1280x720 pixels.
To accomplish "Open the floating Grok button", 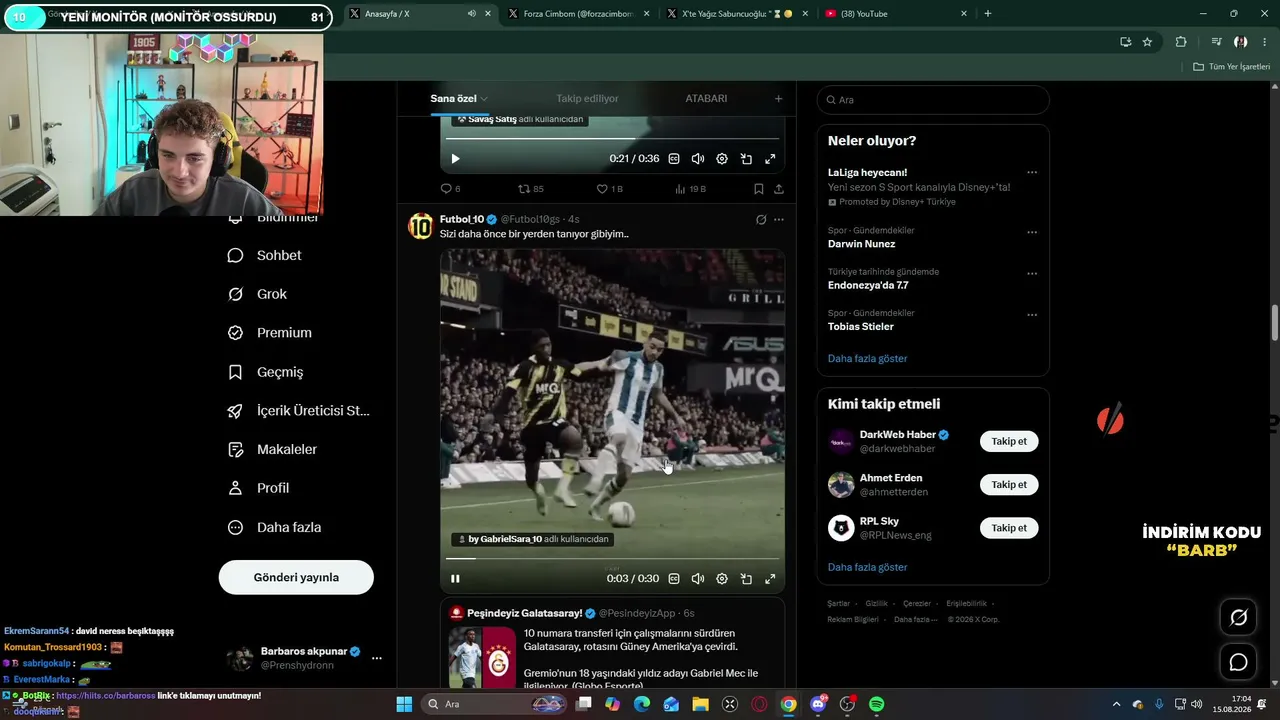I will tap(1238, 617).
